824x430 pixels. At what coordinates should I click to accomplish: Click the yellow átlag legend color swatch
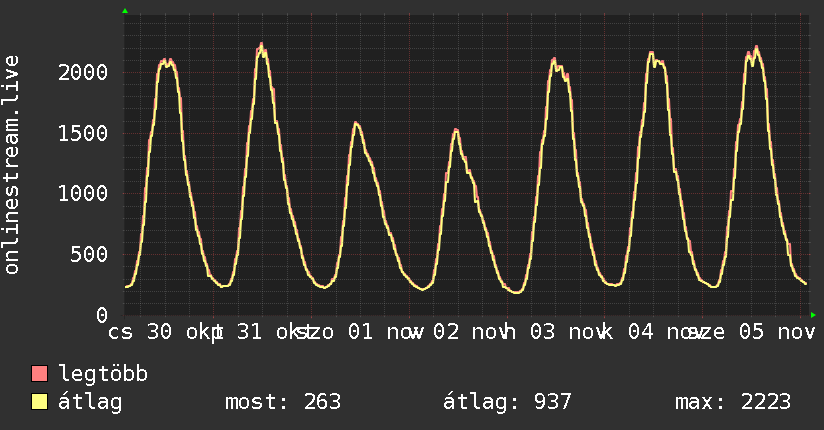tap(40, 403)
